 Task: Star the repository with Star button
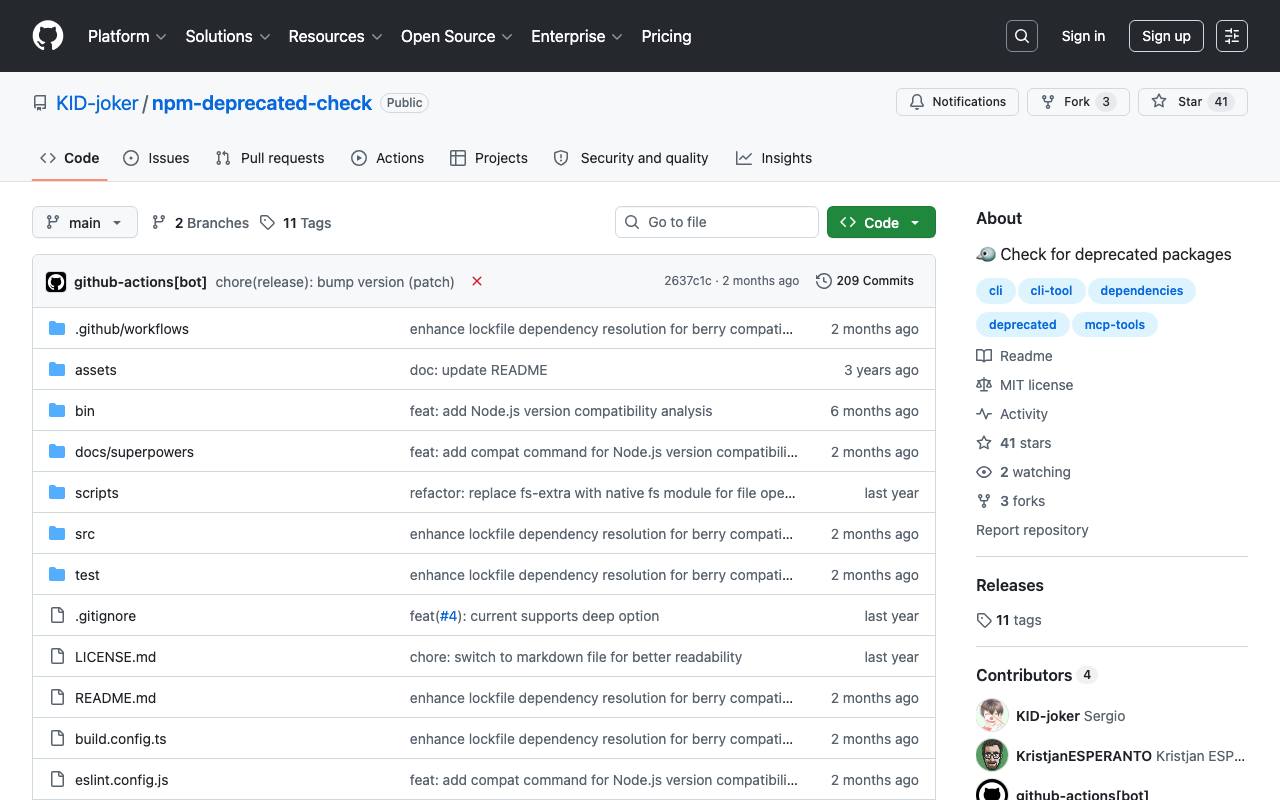click(x=1193, y=102)
